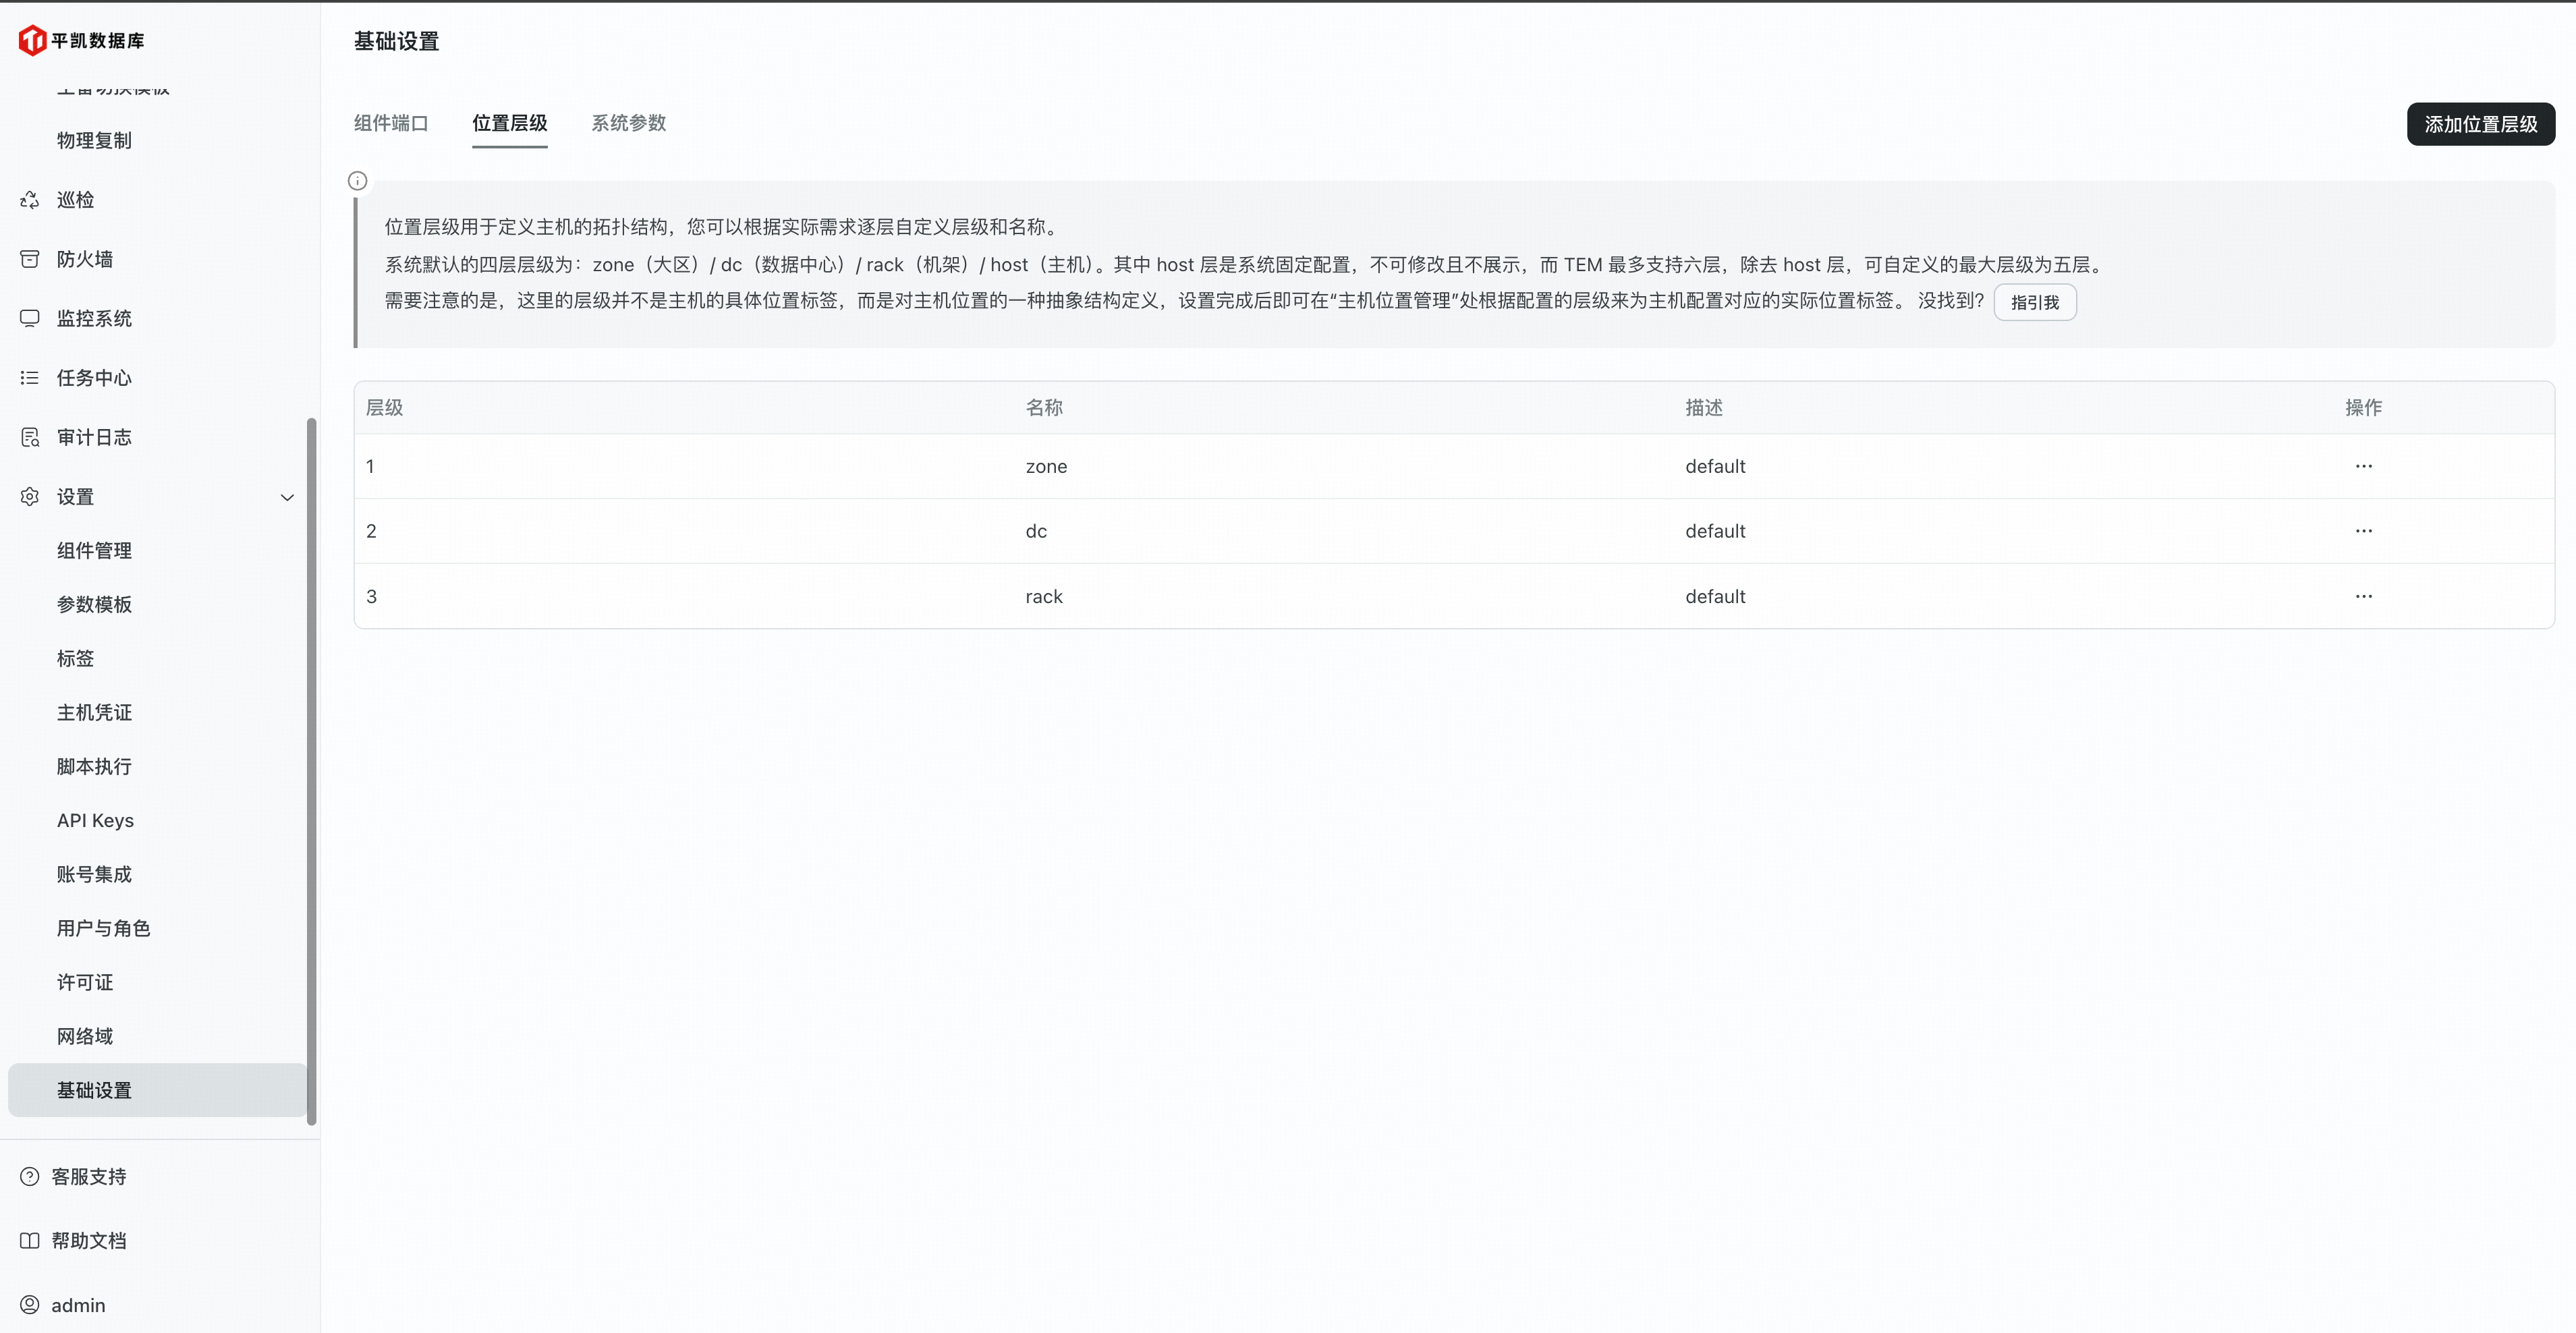The image size is (2576, 1333).
Task: Click the 描述 column header
Action: [x=1704, y=408]
